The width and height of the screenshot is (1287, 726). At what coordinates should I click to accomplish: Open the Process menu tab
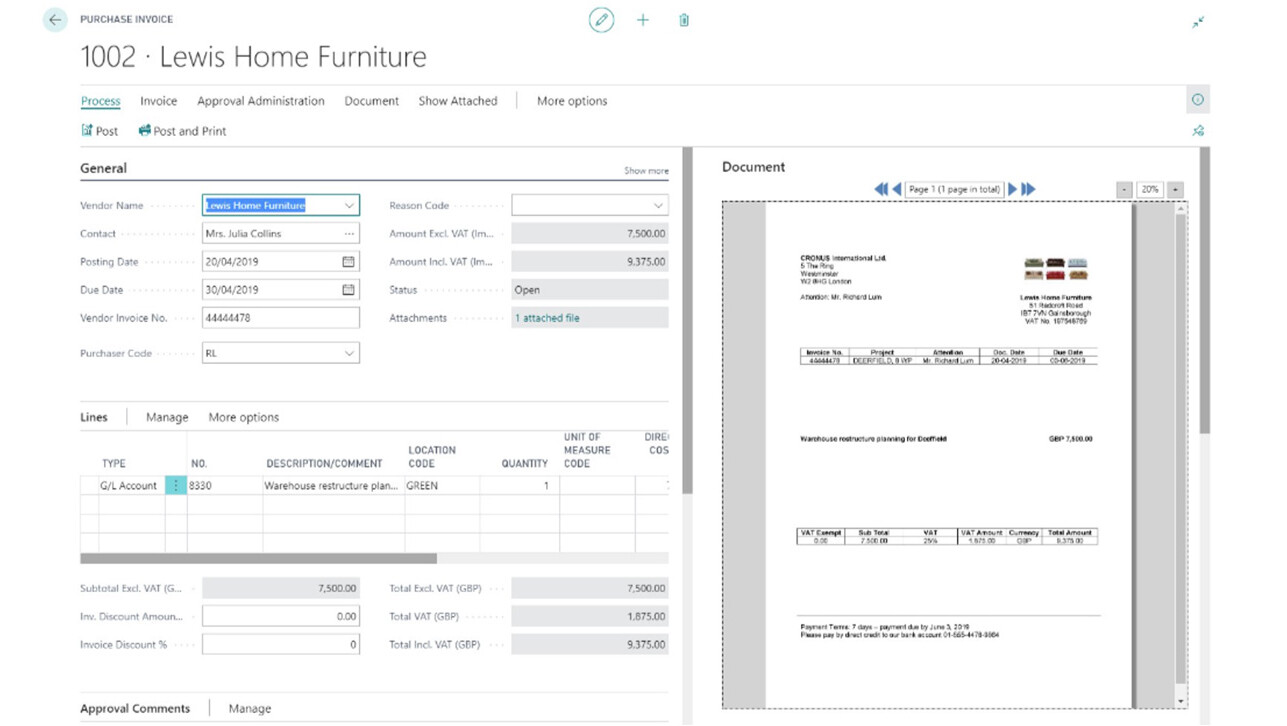(100, 101)
